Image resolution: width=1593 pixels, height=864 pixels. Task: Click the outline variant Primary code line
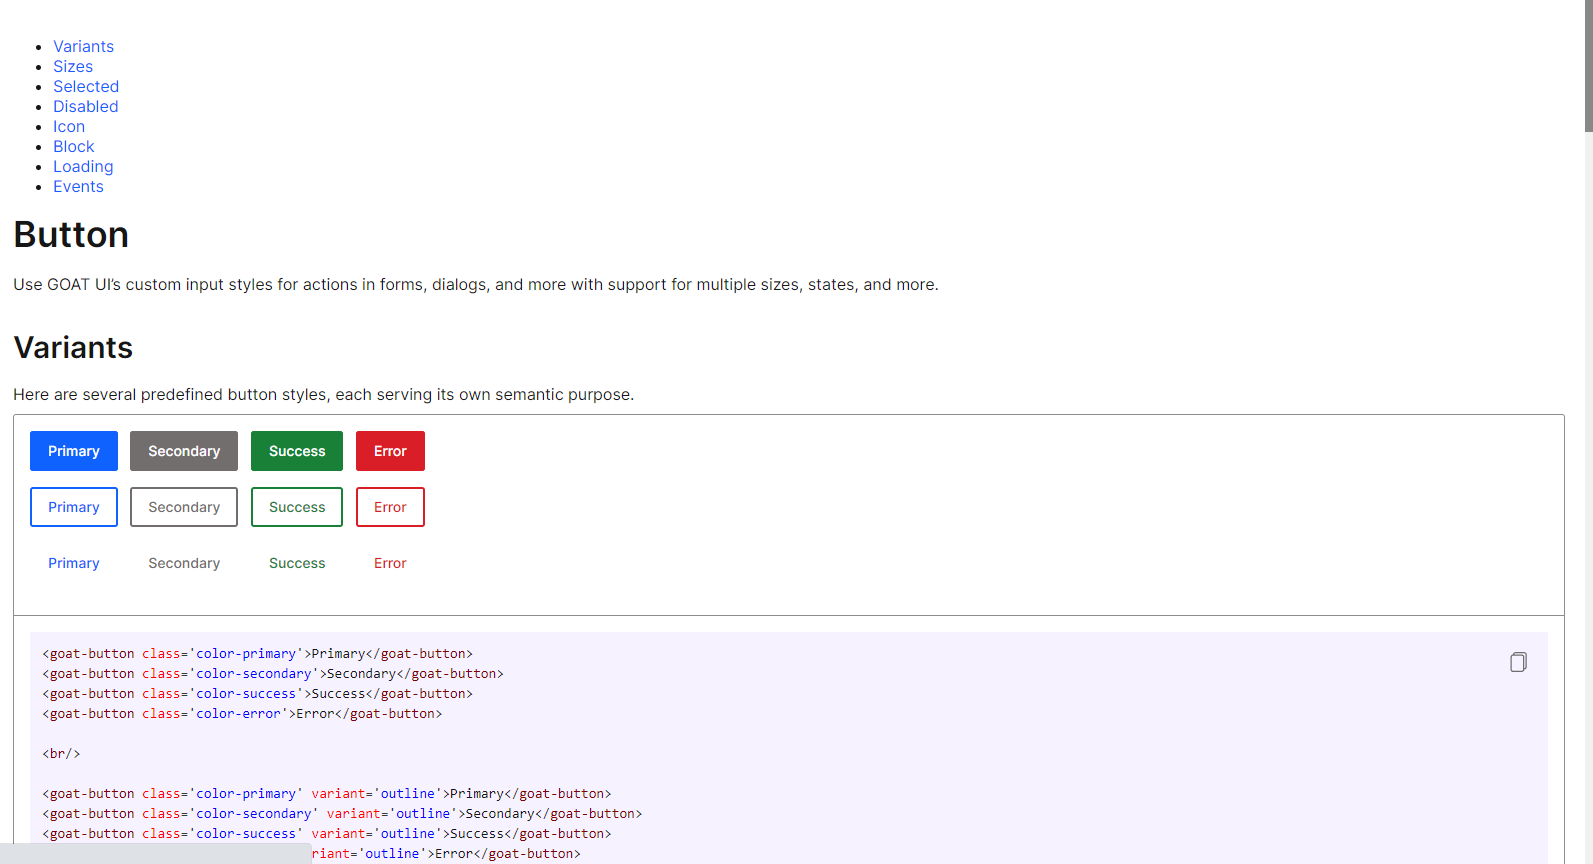[327, 794]
